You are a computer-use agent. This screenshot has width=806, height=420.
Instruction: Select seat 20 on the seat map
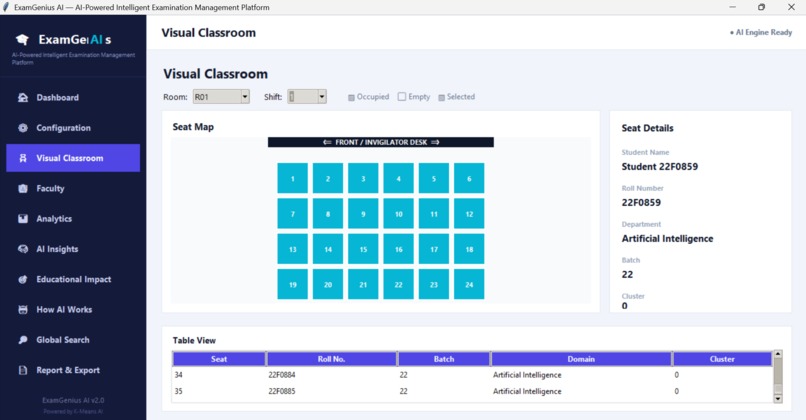328,284
